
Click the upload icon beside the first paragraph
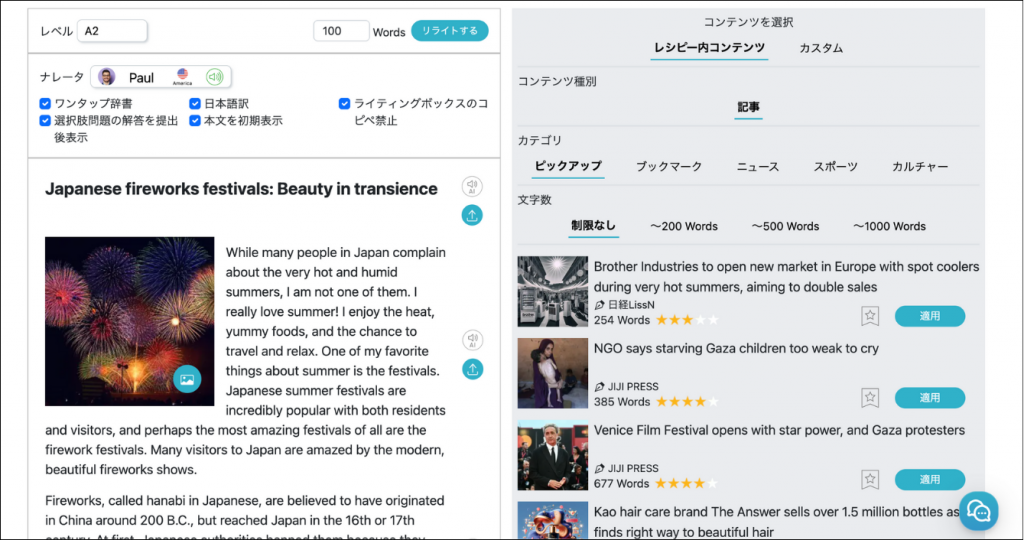pos(472,369)
